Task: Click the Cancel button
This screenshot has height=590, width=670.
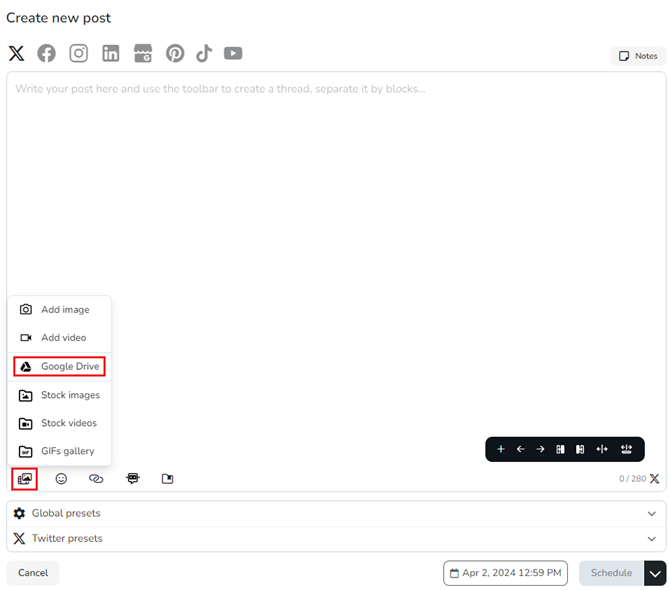Action: coord(33,573)
